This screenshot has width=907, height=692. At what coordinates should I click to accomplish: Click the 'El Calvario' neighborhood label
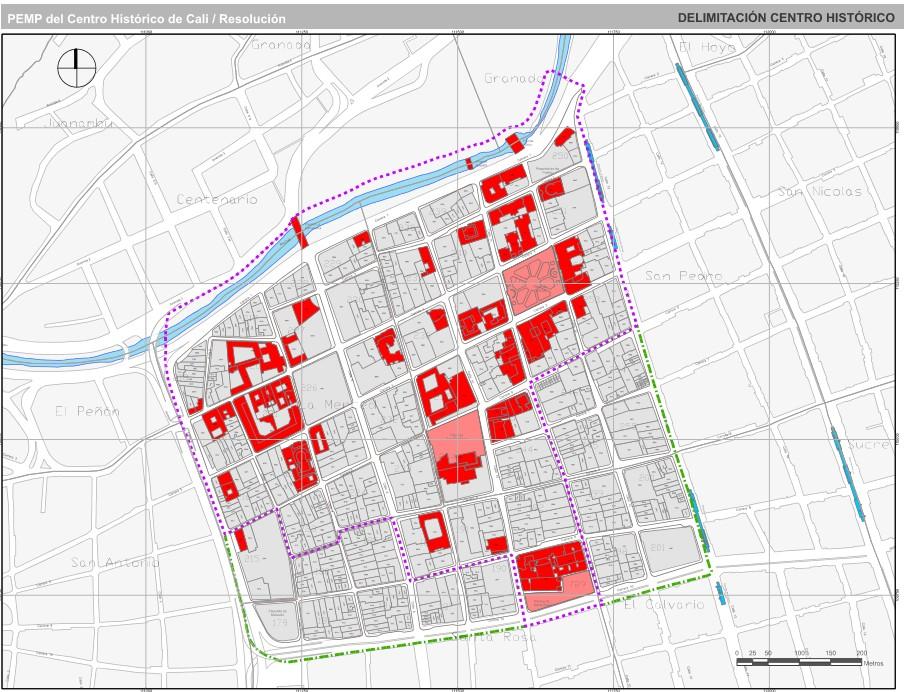tap(665, 605)
